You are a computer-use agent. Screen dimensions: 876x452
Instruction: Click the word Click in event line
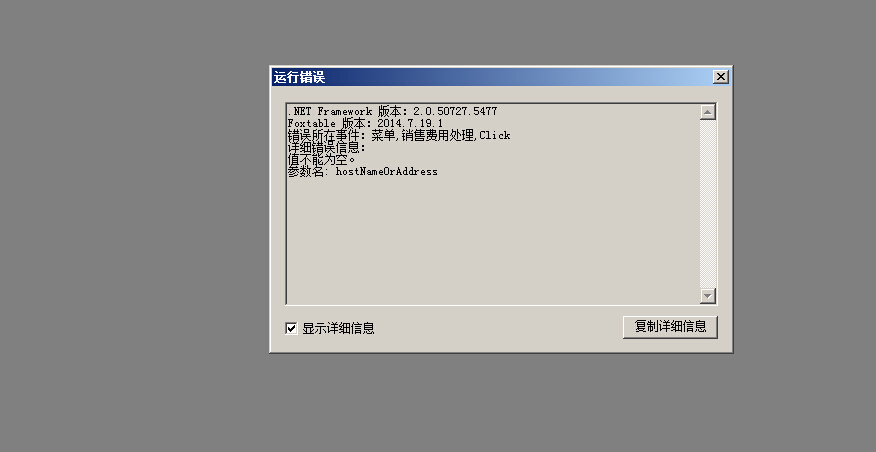pos(495,135)
